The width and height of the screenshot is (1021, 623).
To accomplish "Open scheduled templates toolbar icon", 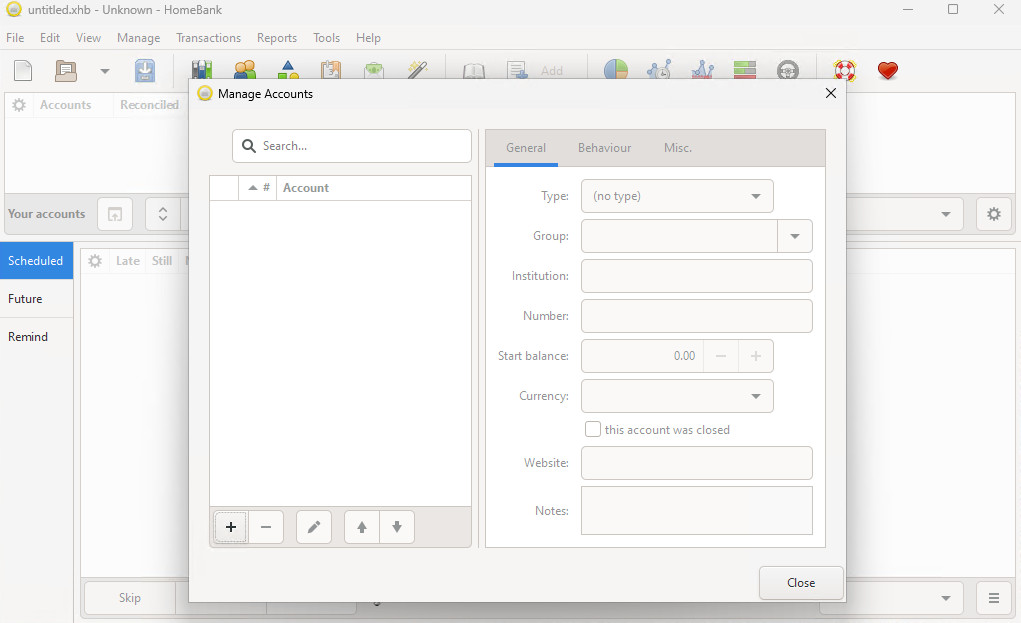I will pyautogui.click(x=331, y=70).
